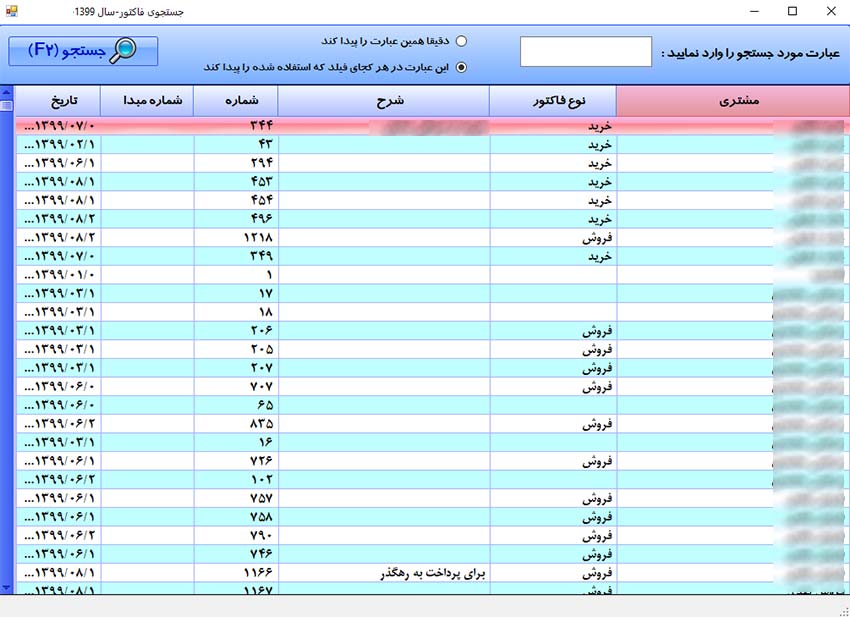The height and width of the screenshot is (617, 850).
Task: Click scroll-up arrow of the left scrollbar
Action: (x=7, y=92)
